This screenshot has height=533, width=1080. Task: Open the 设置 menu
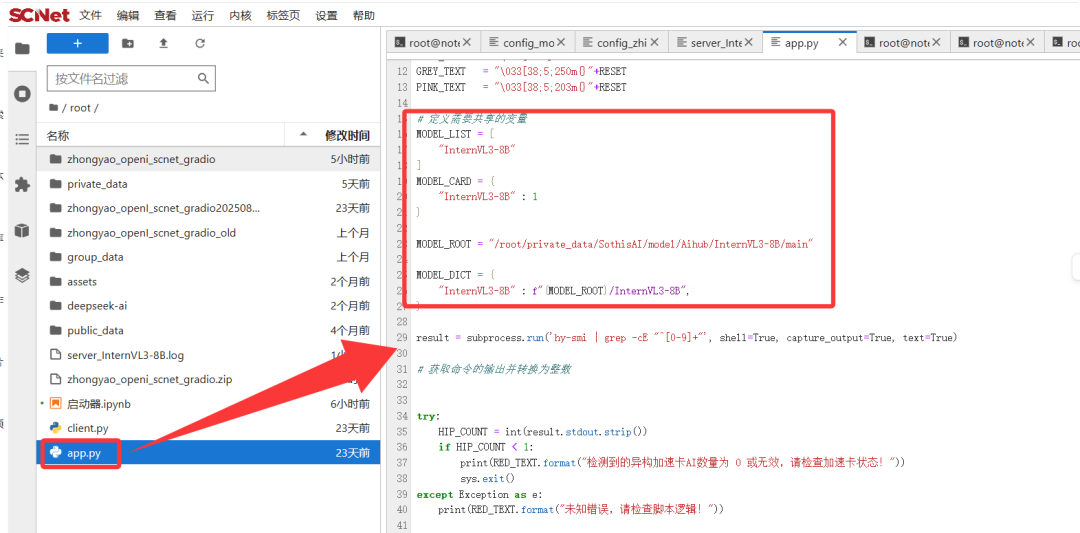pos(326,15)
